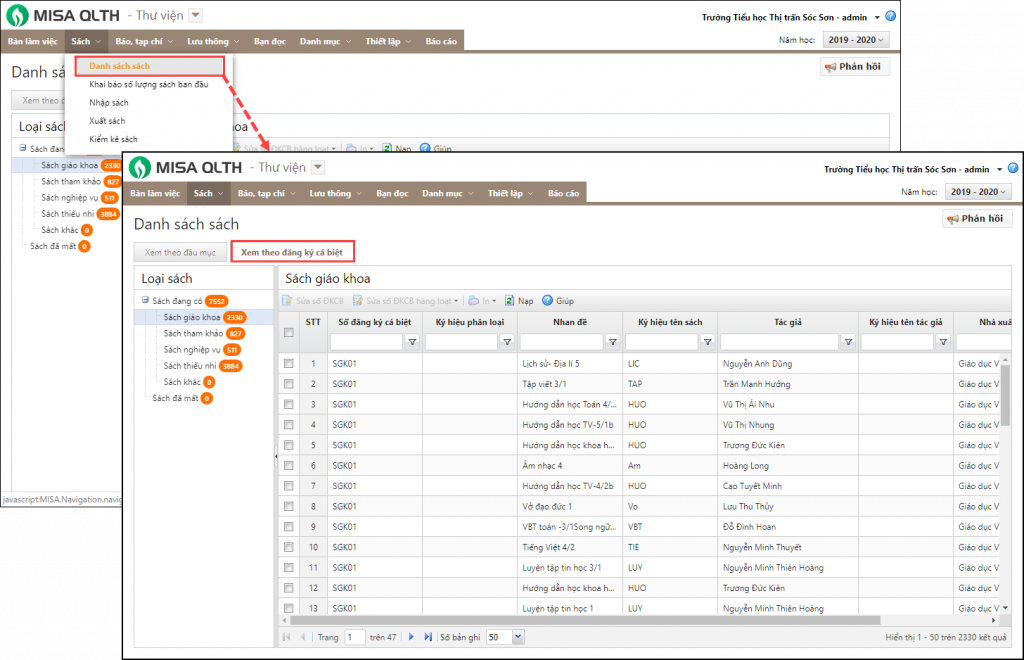Click the Nạp refresh icon in toolbar
Image resolution: width=1024 pixels, height=660 pixels.
(510, 300)
